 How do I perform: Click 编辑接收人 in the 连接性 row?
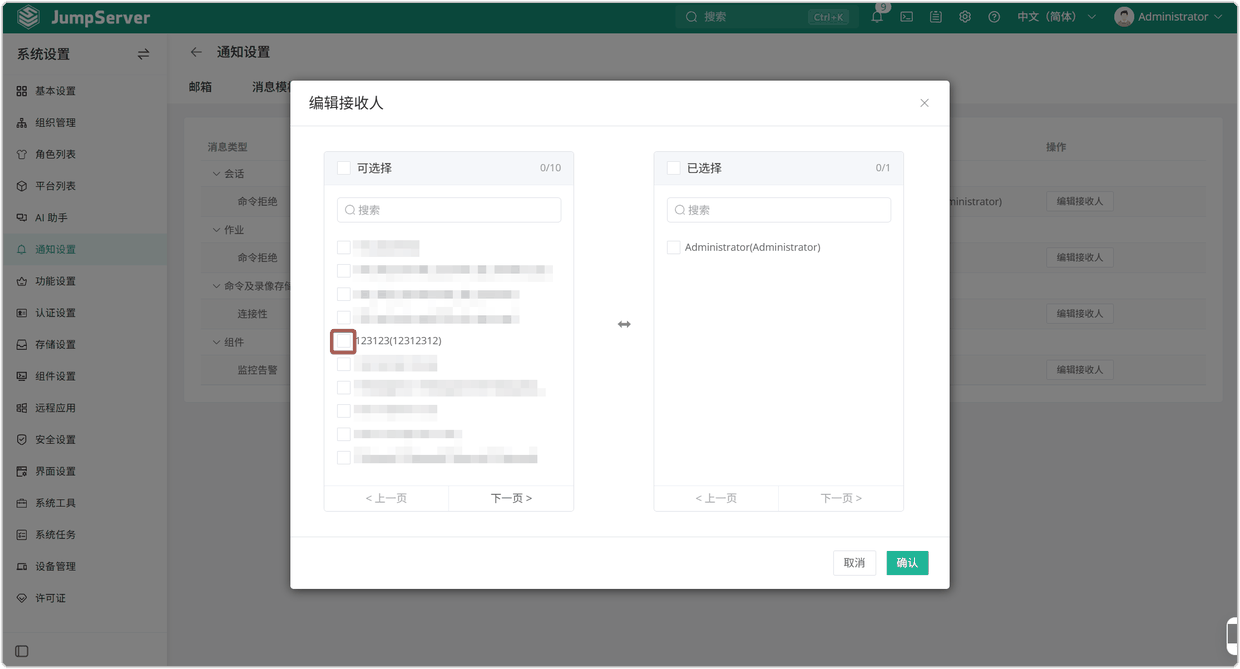pyautogui.click(x=1080, y=313)
